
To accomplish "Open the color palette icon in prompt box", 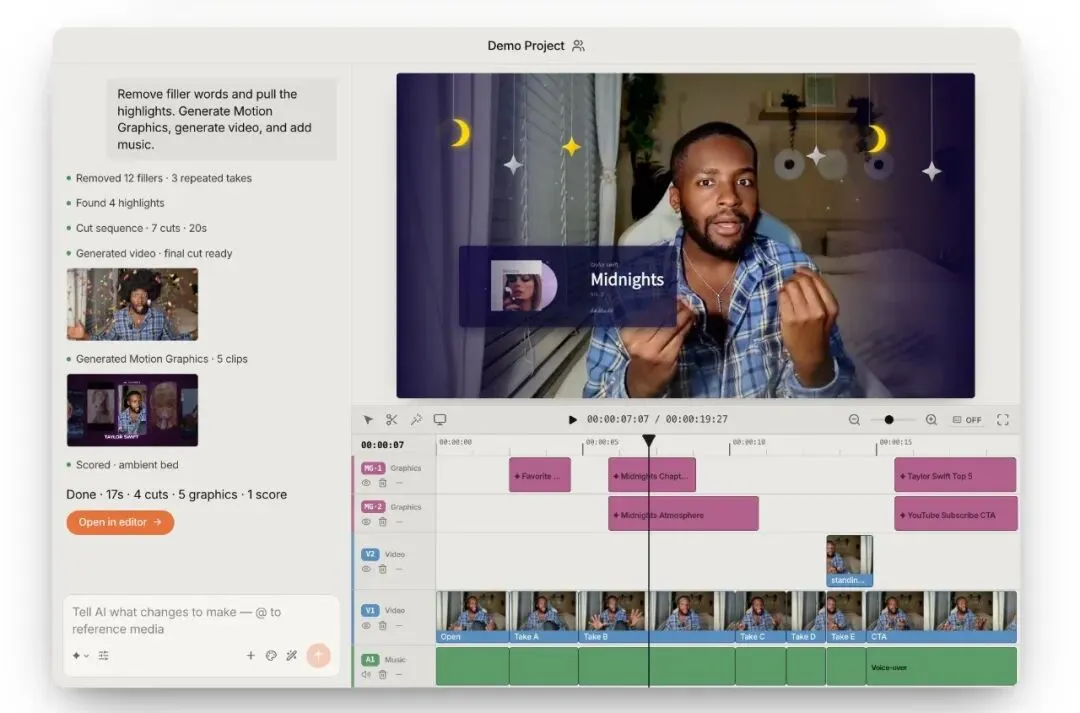I will [271, 656].
